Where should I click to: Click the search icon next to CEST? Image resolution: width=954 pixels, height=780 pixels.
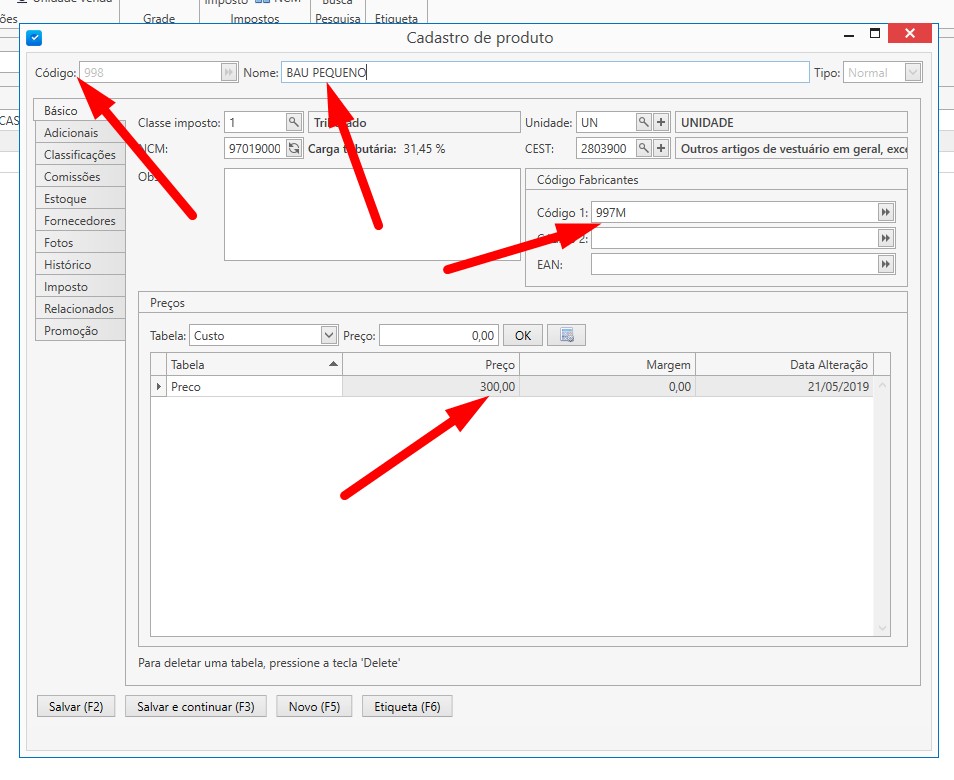coord(644,149)
